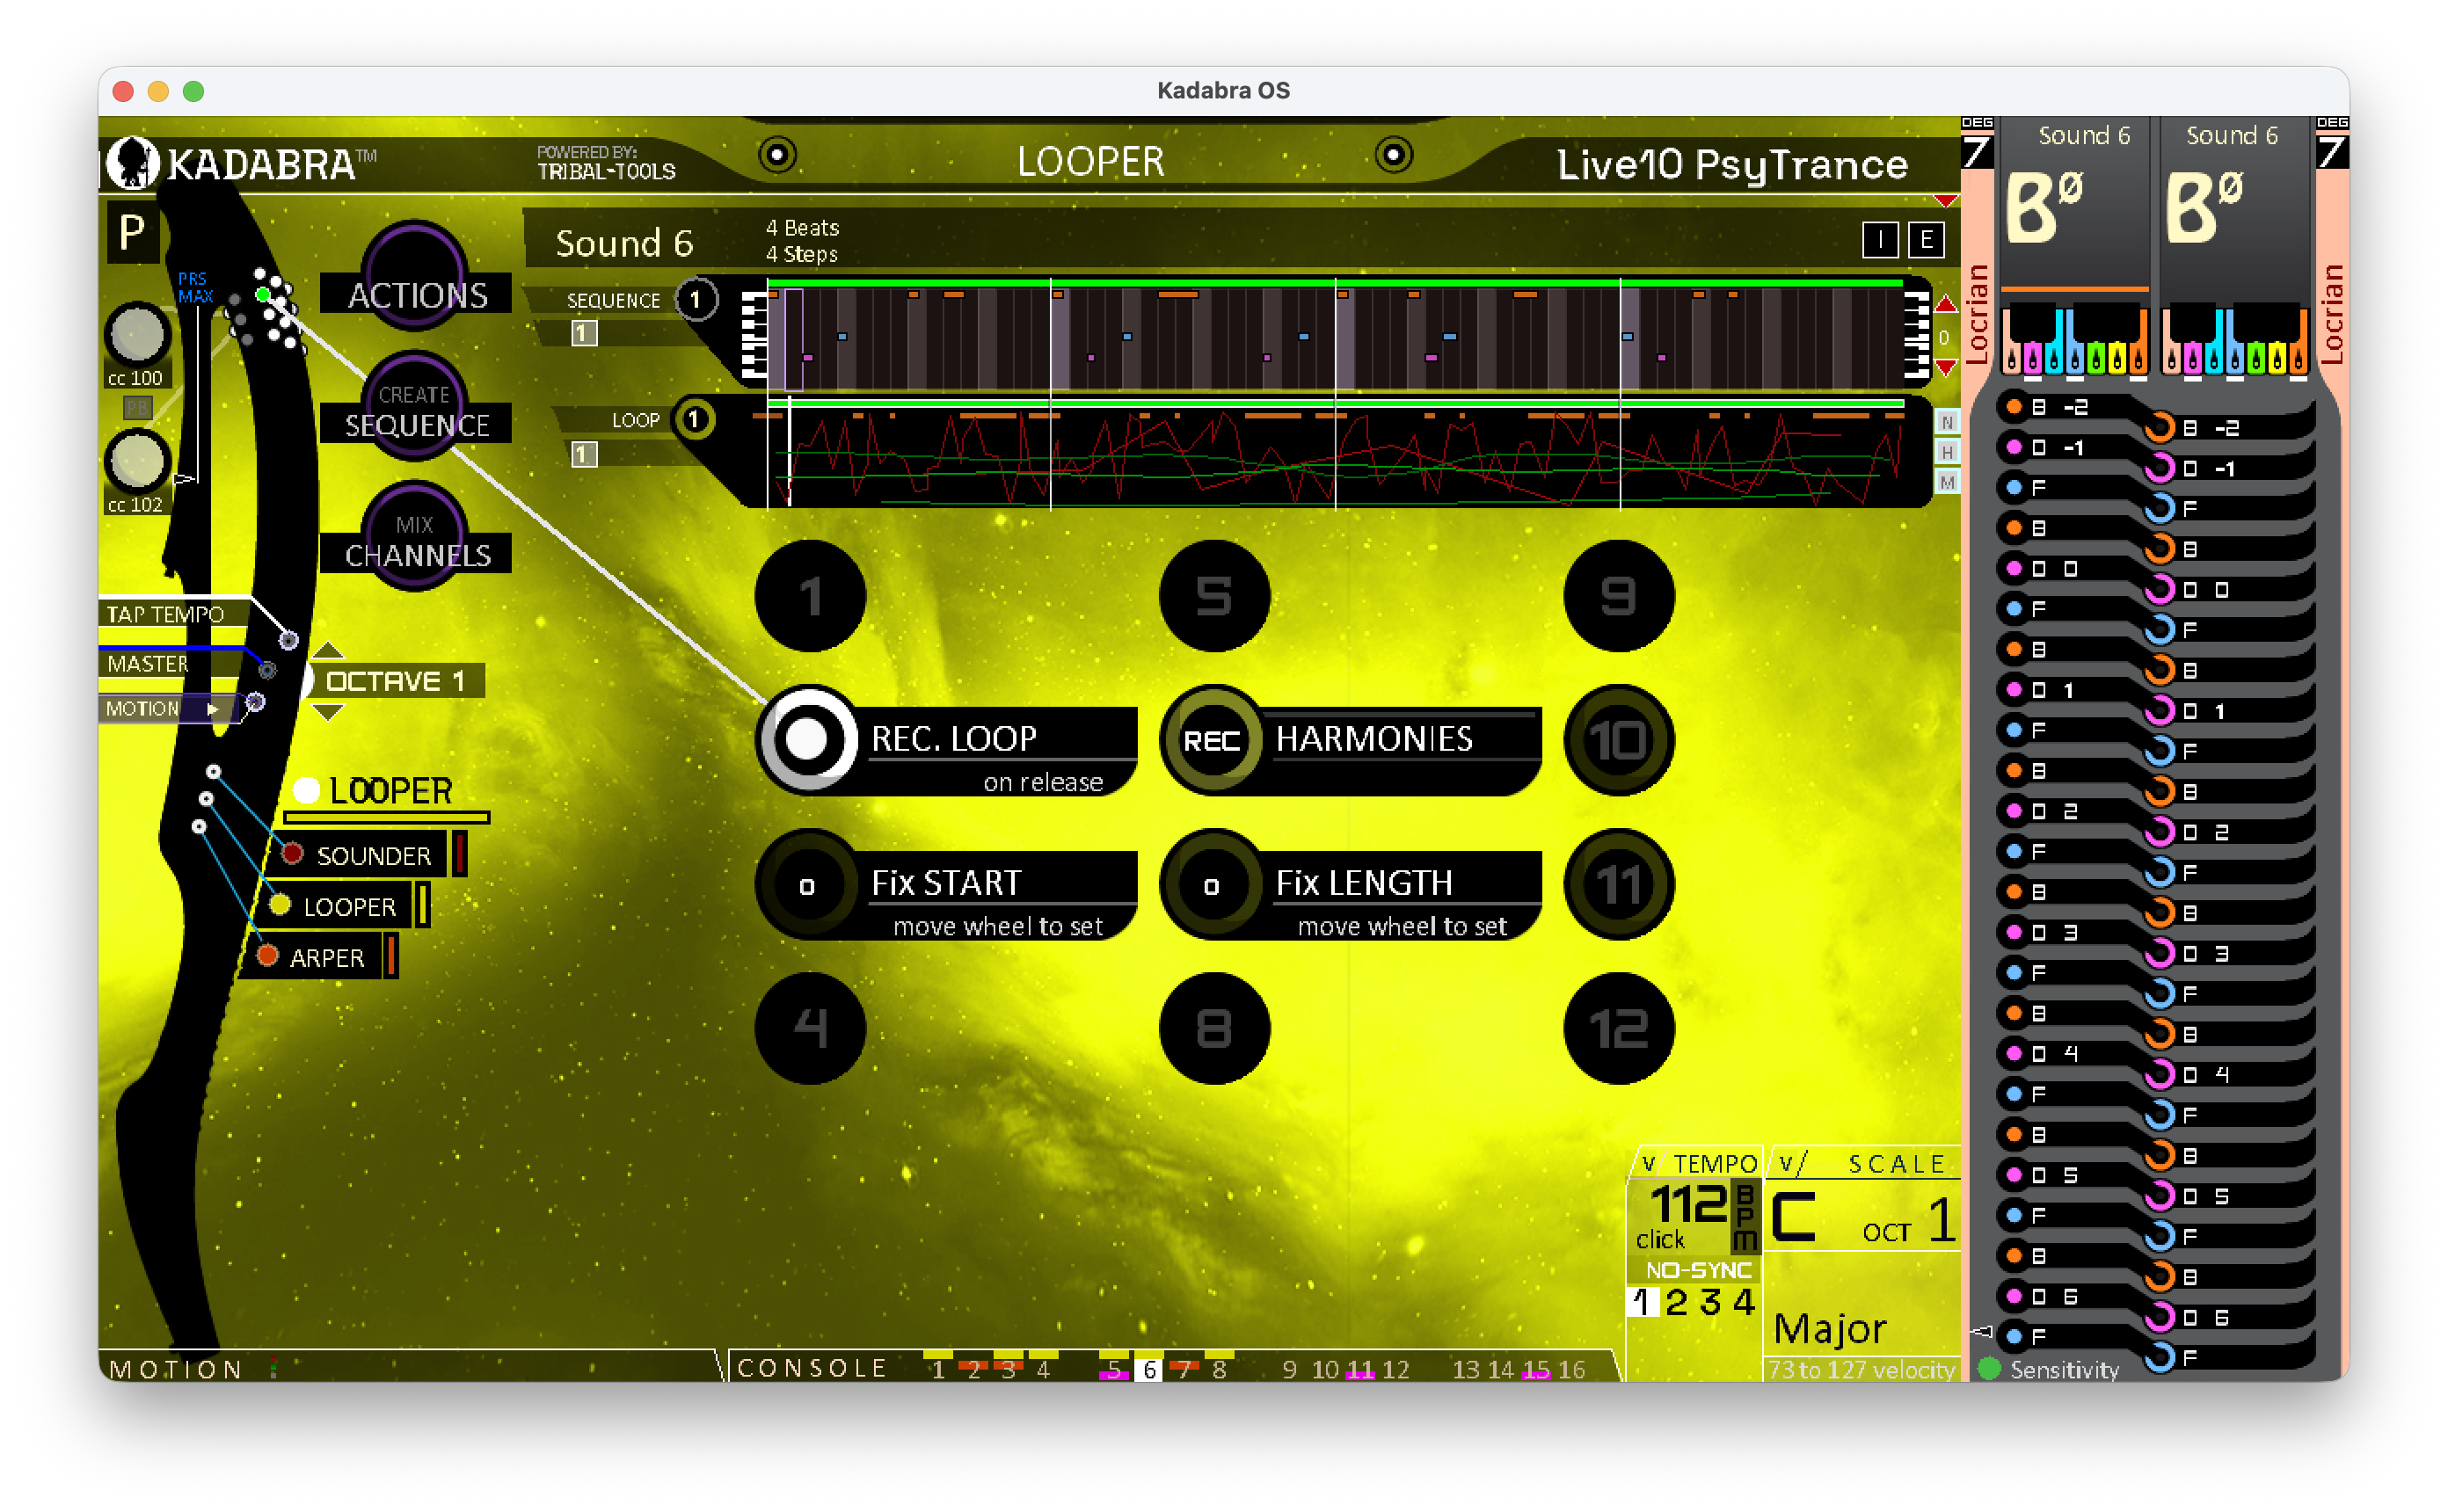Select console channel 5

[1113, 1369]
